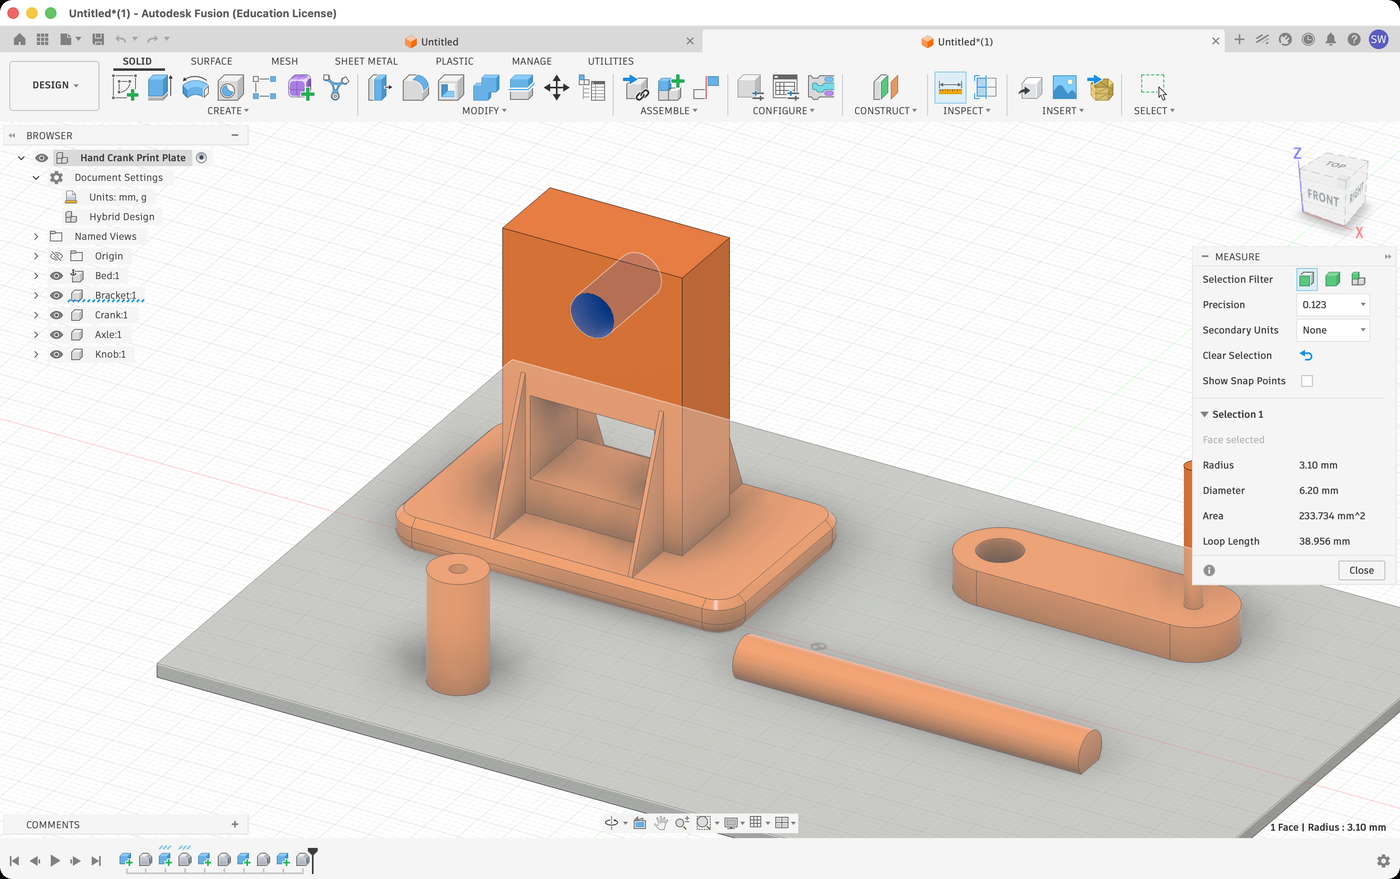This screenshot has height=879, width=1400.
Task: Select the New Component tool
Action: (x=671, y=88)
